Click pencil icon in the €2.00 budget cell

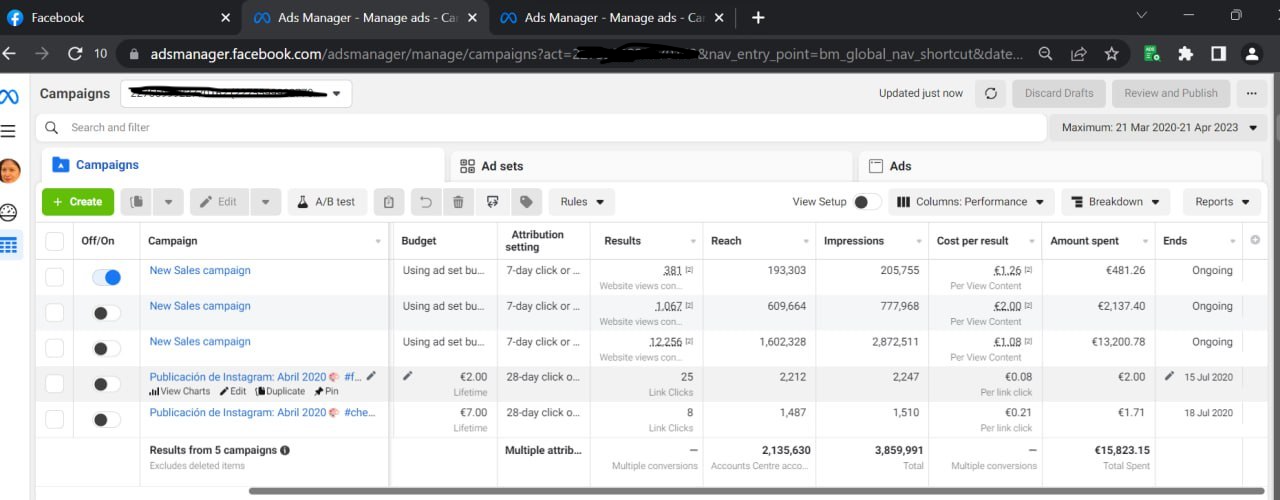coord(407,376)
